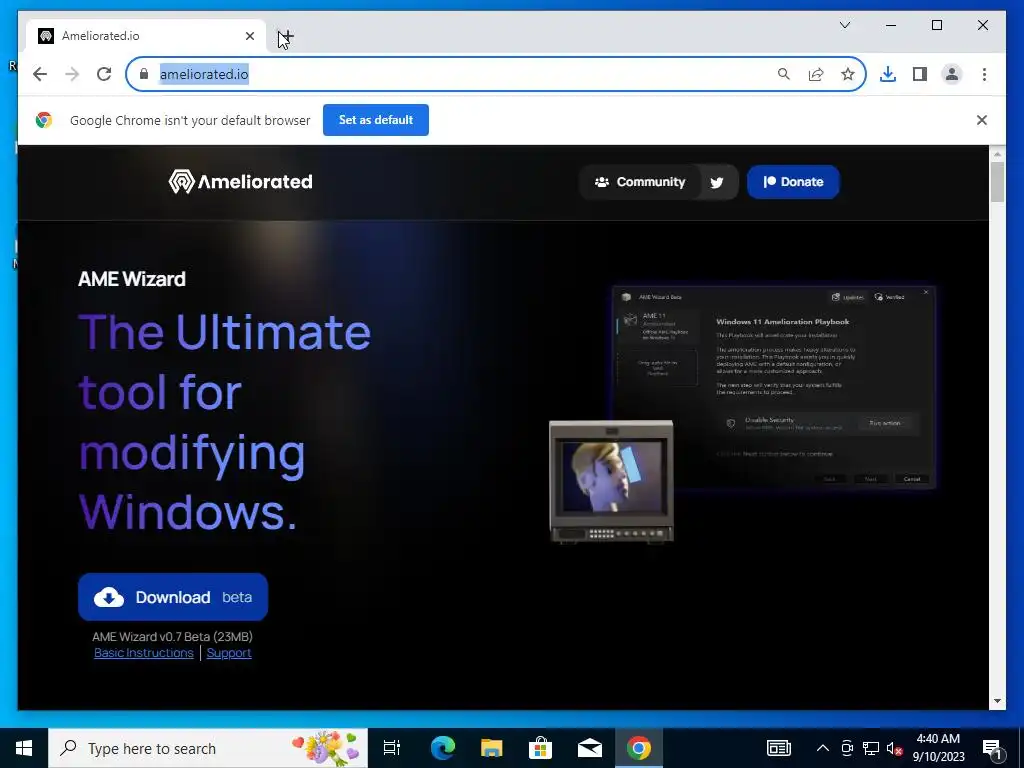Open the Community link
The image size is (1024, 768).
(640, 182)
